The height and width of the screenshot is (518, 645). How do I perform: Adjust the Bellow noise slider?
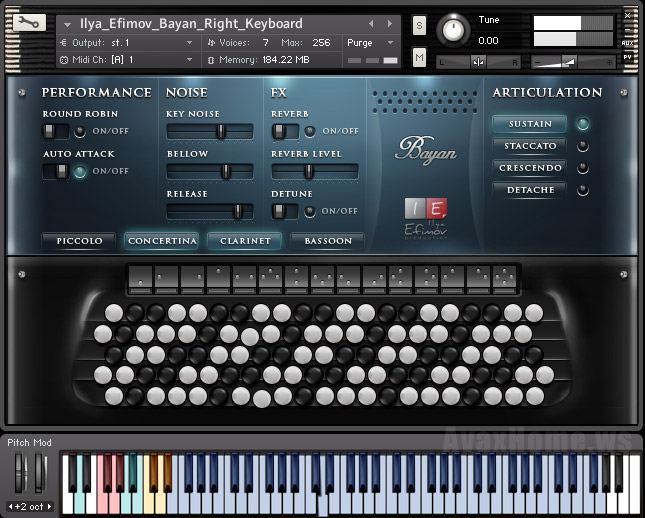point(210,172)
